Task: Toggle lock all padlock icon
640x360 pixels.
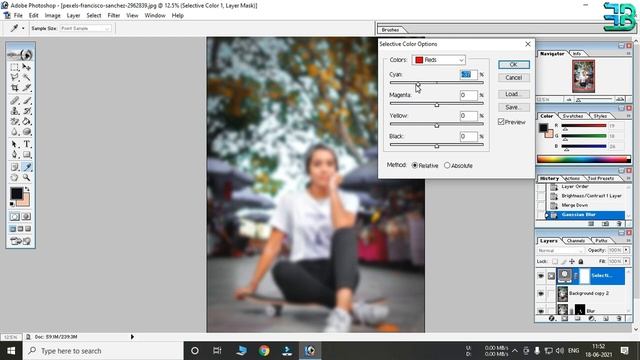Action: point(580,261)
